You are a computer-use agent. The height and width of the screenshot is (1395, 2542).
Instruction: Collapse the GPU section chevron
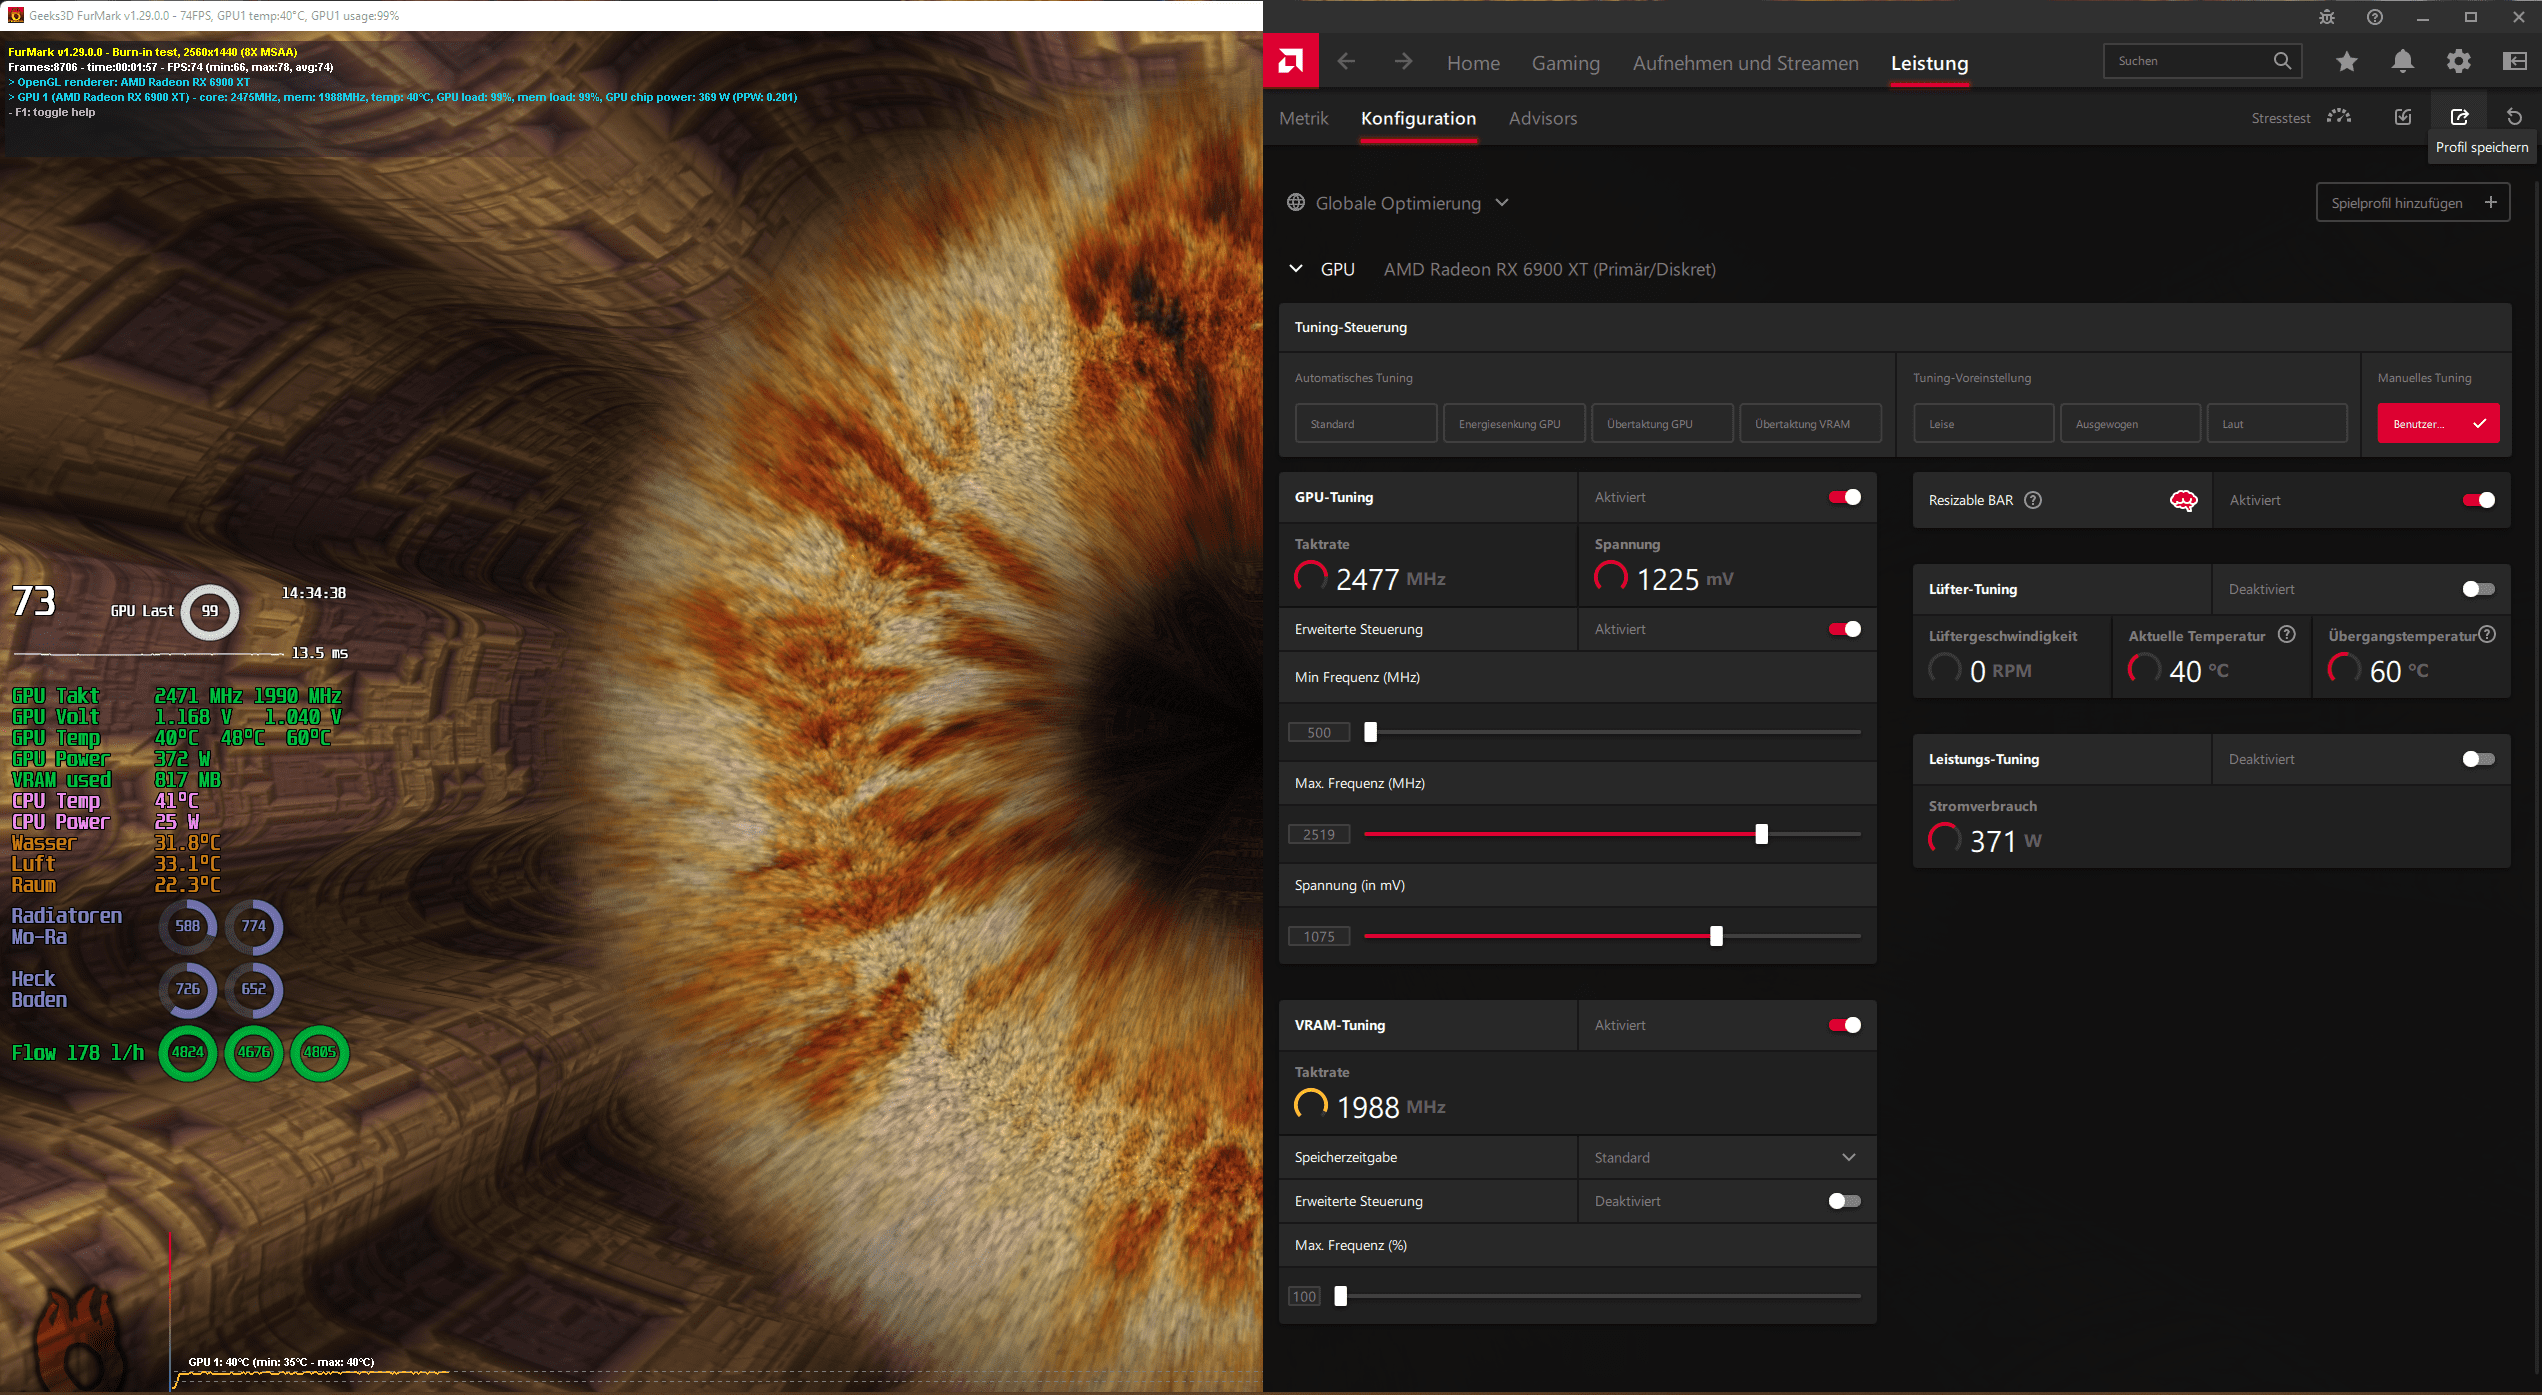[1296, 269]
